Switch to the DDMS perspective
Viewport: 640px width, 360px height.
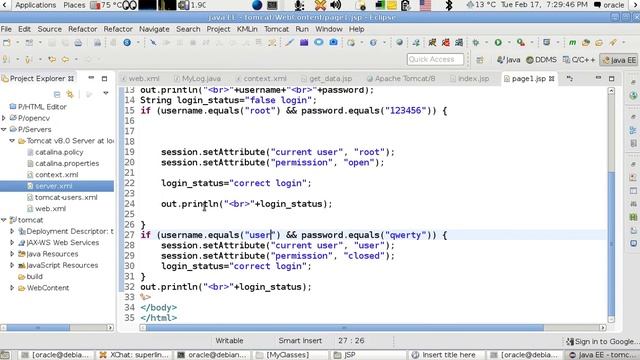542,60
